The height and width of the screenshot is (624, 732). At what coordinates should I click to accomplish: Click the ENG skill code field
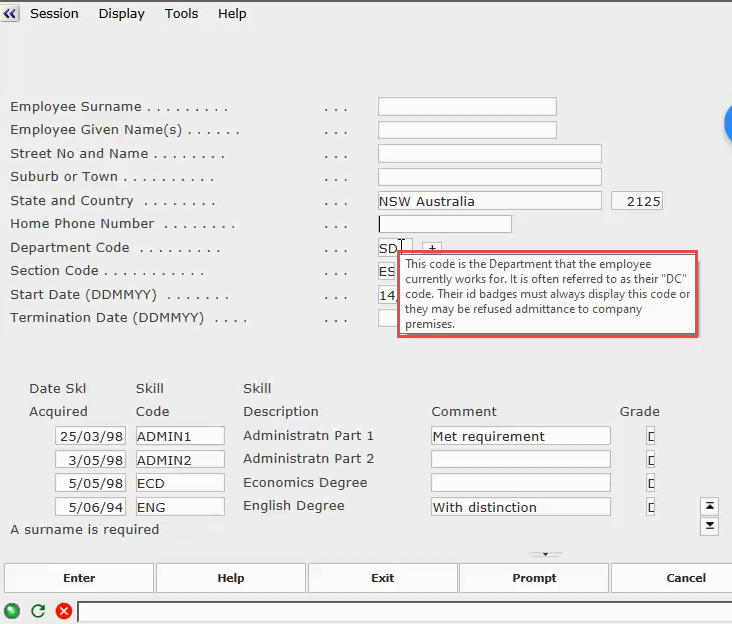tap(180, 506)
